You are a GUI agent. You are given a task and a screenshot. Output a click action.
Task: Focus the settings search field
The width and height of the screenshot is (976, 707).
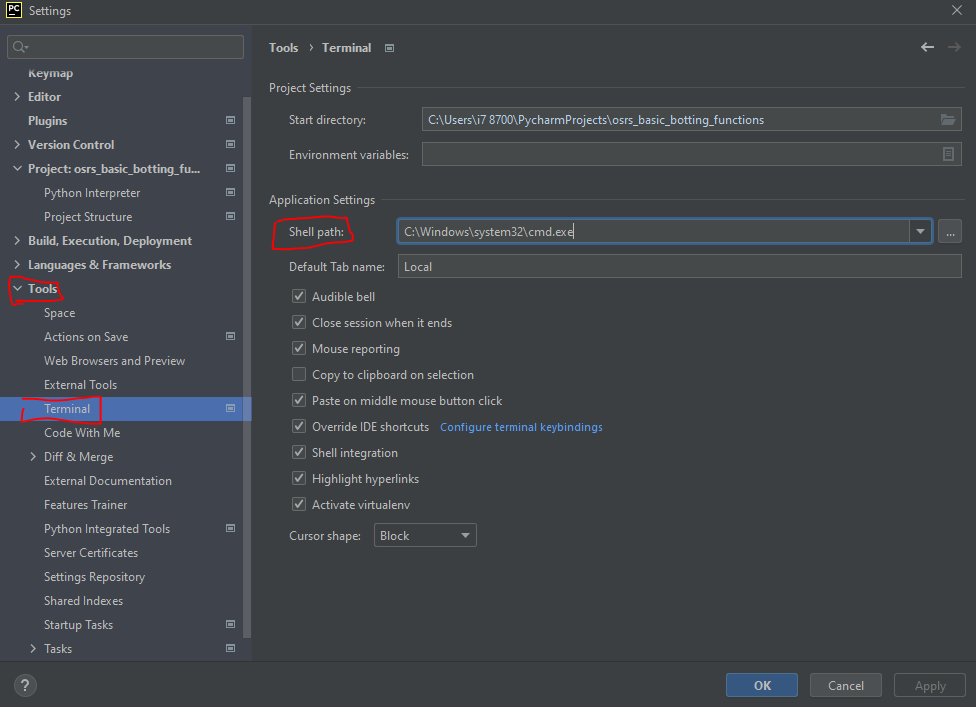point(125,47)
